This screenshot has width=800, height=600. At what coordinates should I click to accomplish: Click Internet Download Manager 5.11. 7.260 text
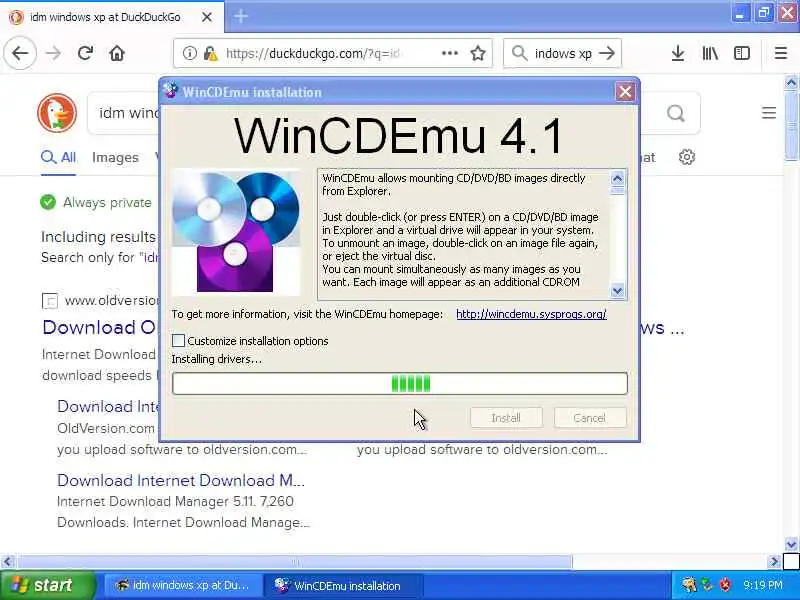[175, 502]
